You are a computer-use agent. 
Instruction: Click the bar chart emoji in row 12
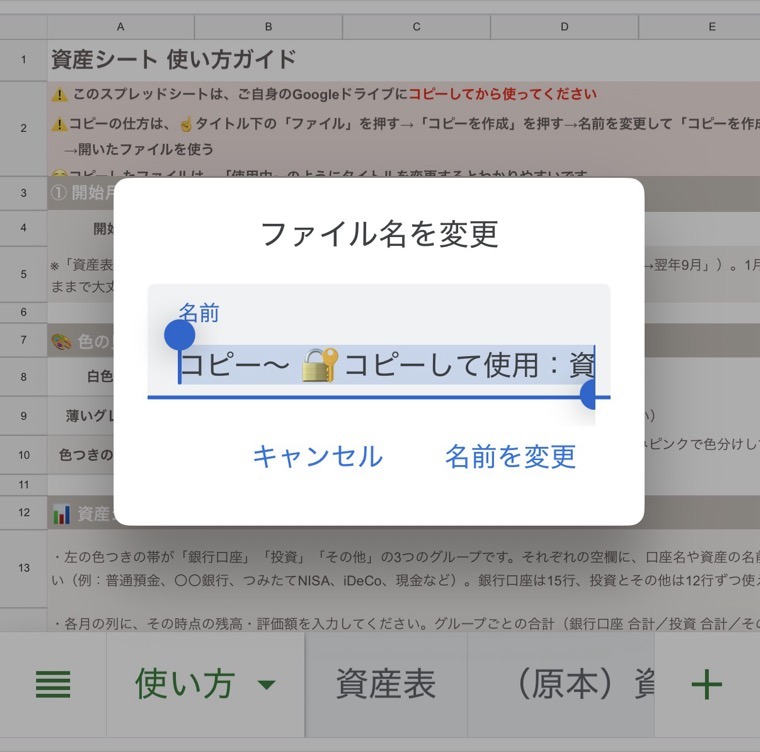61,514
